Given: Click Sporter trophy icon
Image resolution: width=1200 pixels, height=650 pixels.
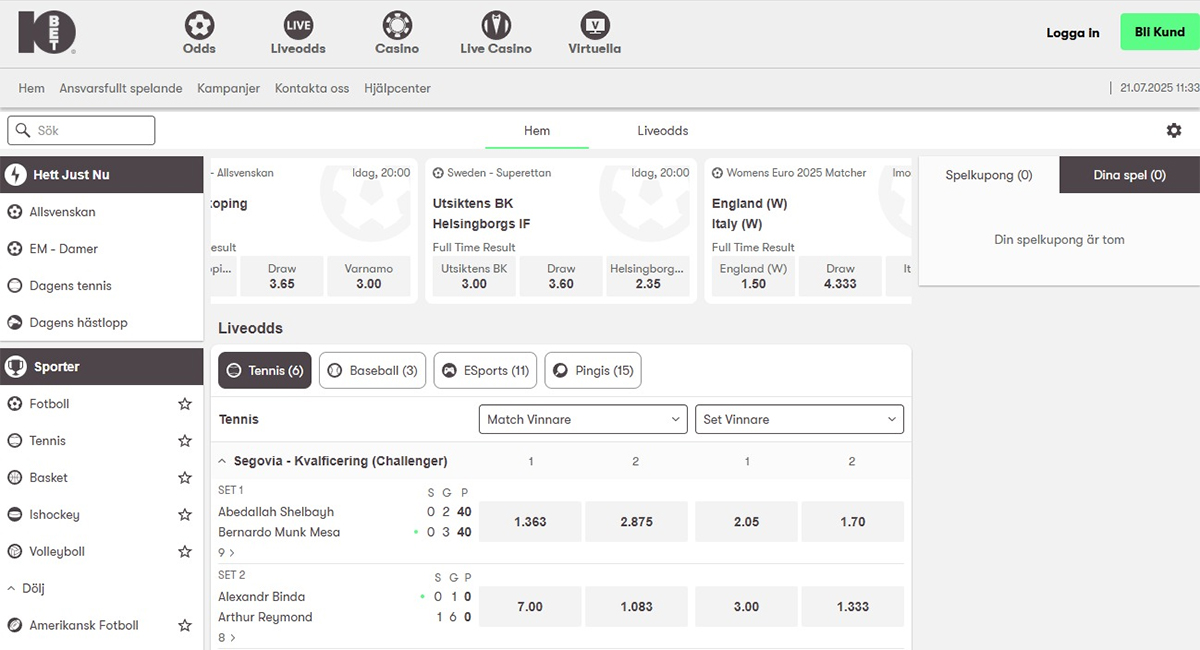Looking at the screenshot, I should [x=16, y=367].
